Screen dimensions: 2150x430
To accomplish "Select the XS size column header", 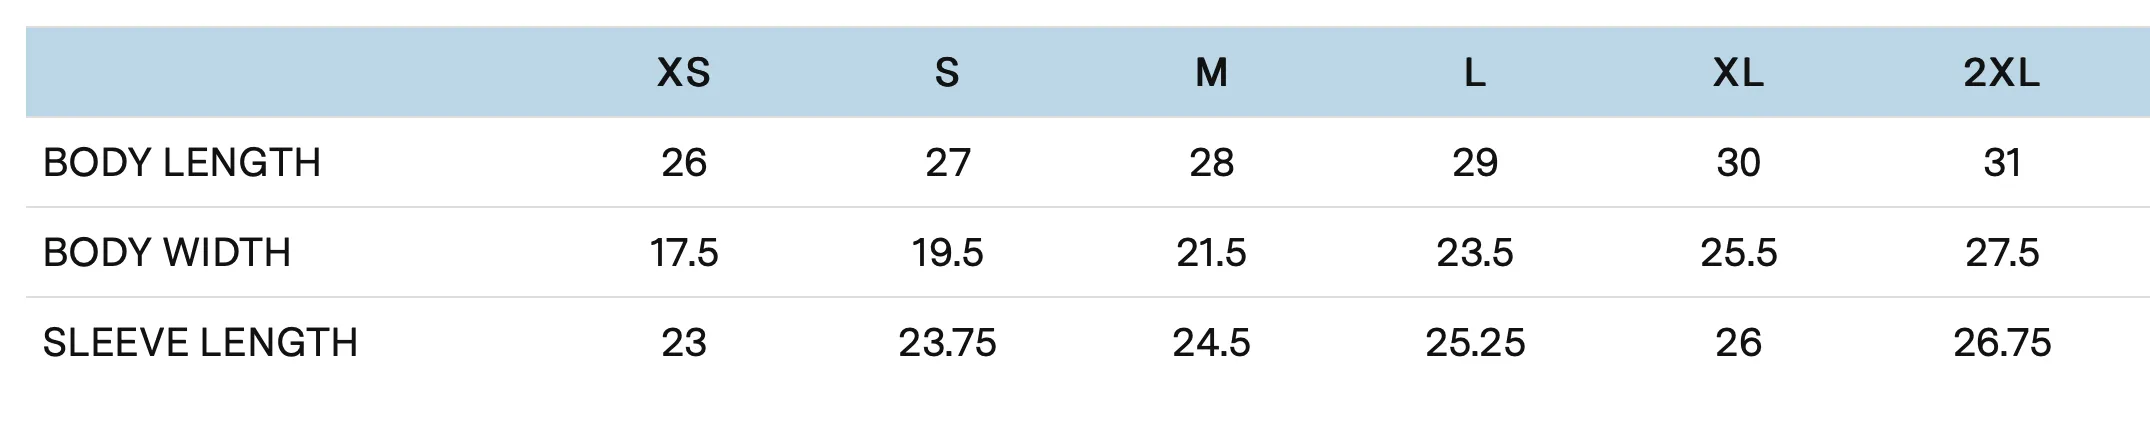I will [684, 73].
